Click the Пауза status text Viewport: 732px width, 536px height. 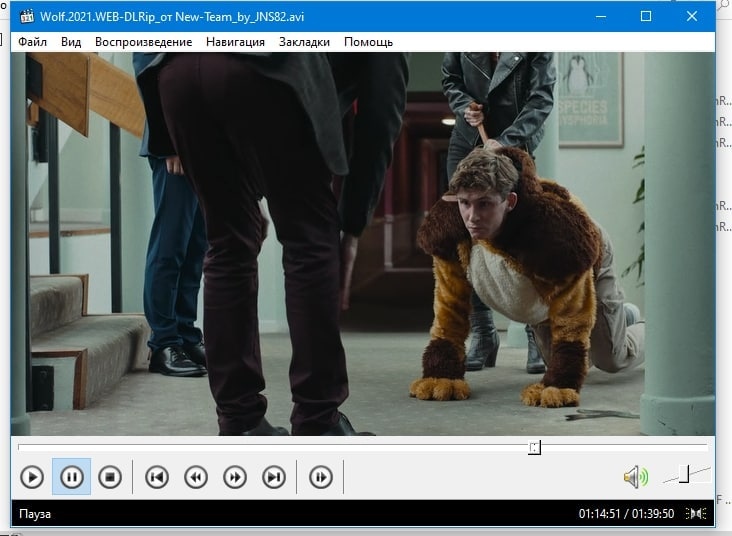35,514
